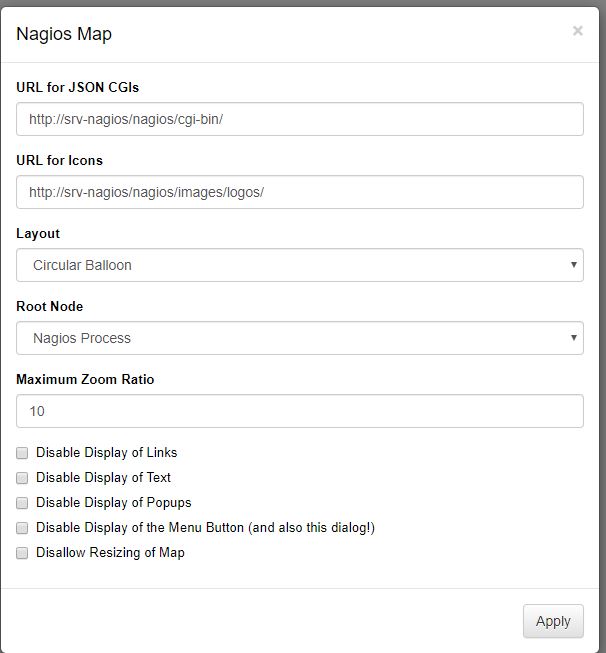Select the Maximum Zoom Ratio input
Viewport: 606px width, 653px height.
click(x=300, y=411)
